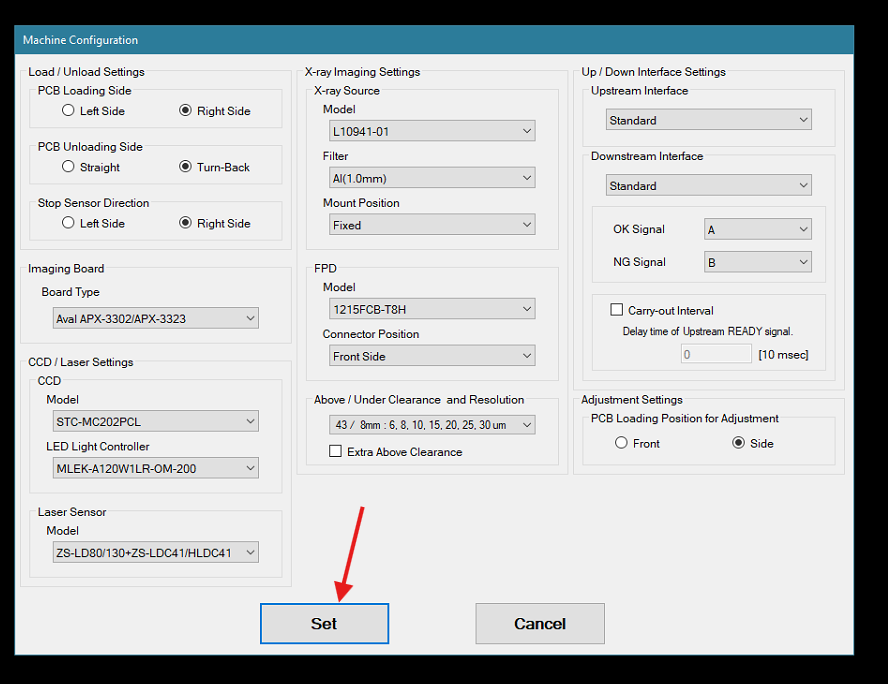Open the Laser Sensor Model dropdown

tap(156, 553)
